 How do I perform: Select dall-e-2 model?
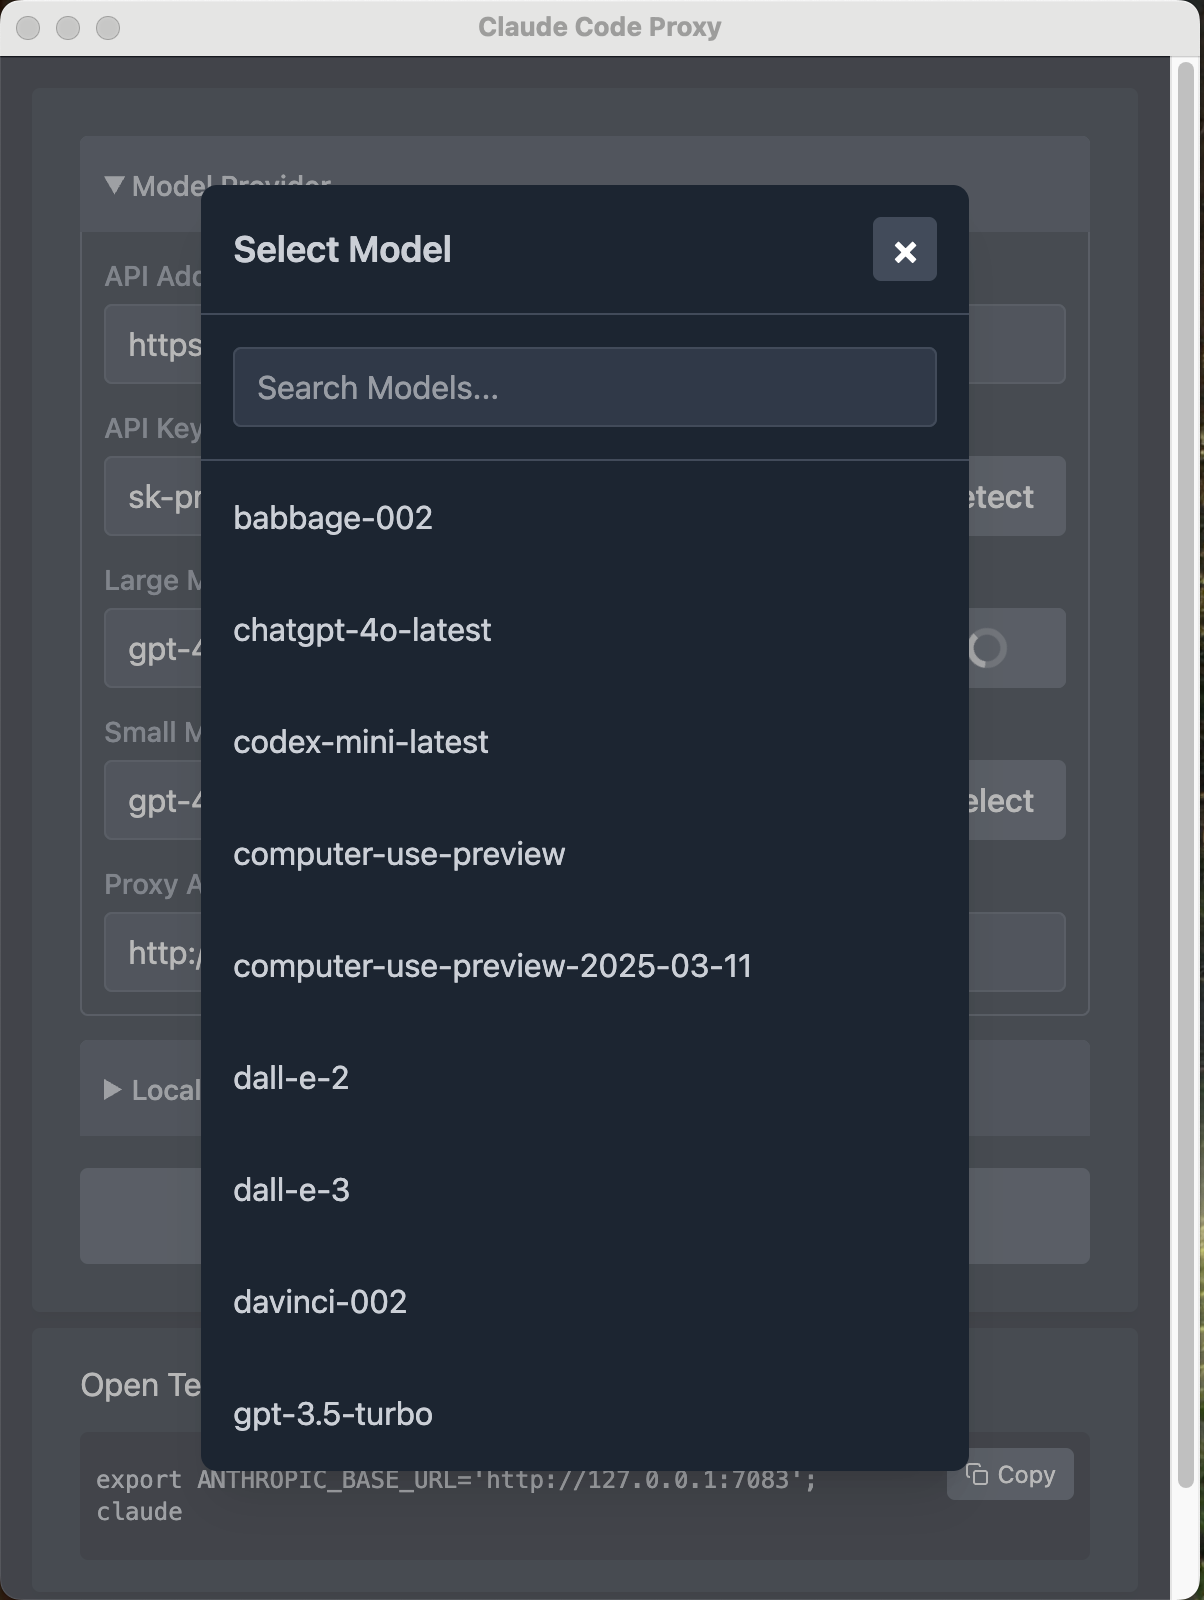pyautogui.click(x=584, y=1078)
